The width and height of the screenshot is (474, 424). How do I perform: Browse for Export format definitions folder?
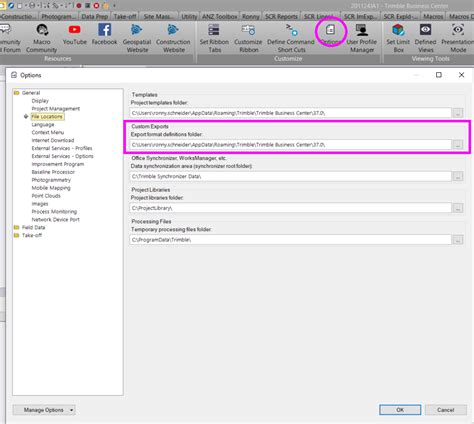click(458, 145)
